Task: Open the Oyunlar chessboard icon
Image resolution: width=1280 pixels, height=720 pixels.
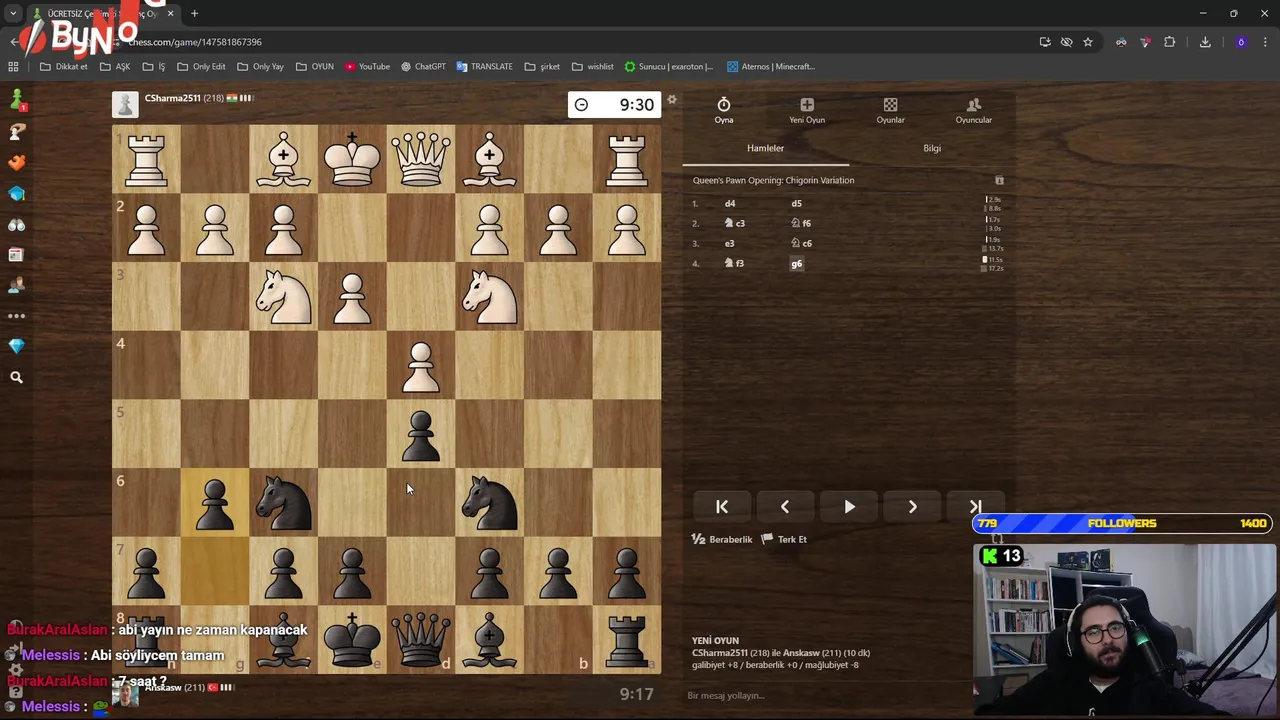Action: click(x=890, y=105)
